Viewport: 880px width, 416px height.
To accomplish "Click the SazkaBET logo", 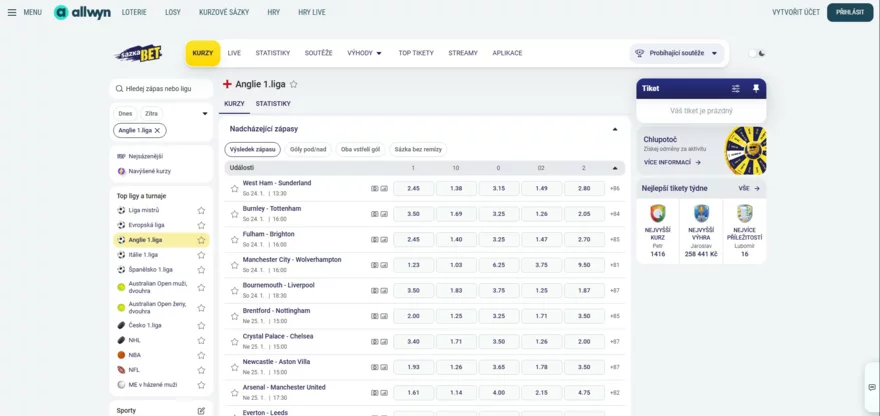I will pos(139,53).
